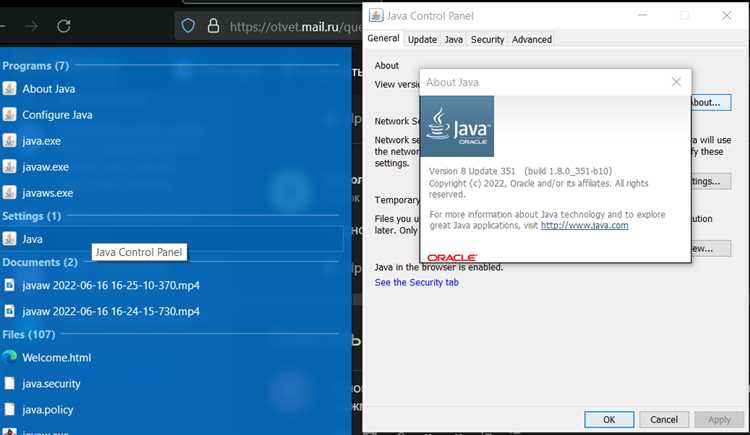Click OK in Java Control Panel
This screenshot has width=750, height=435.
(x=609, y=420)
